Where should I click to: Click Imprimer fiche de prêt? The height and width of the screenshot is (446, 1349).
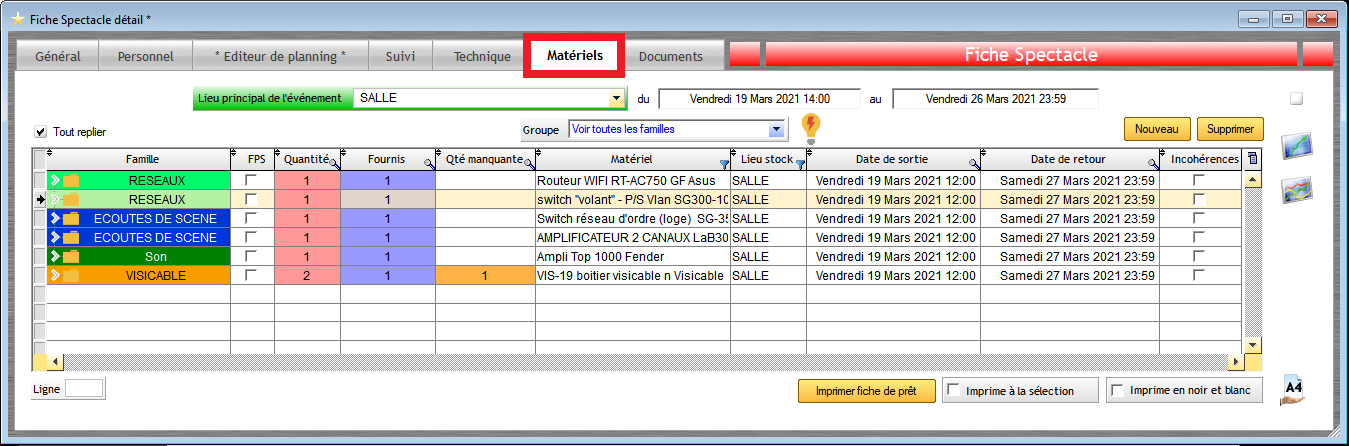point(867,391)
